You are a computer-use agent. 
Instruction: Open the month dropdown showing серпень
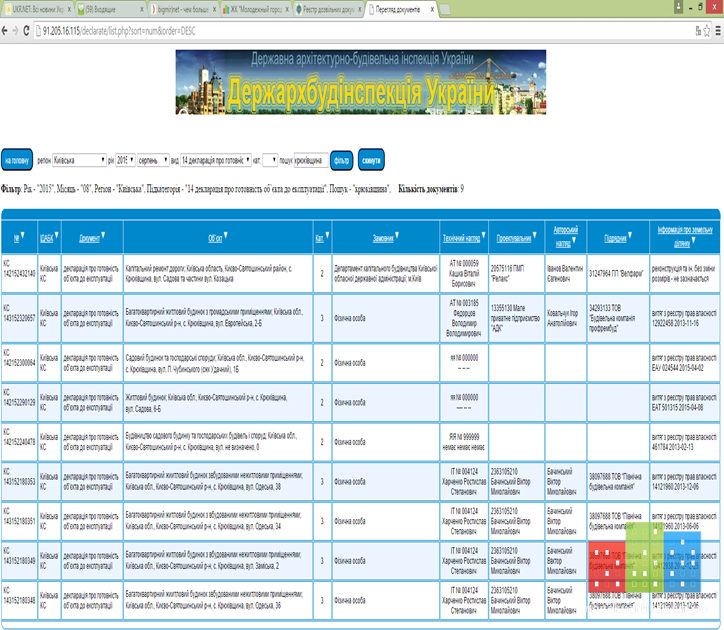153,160
